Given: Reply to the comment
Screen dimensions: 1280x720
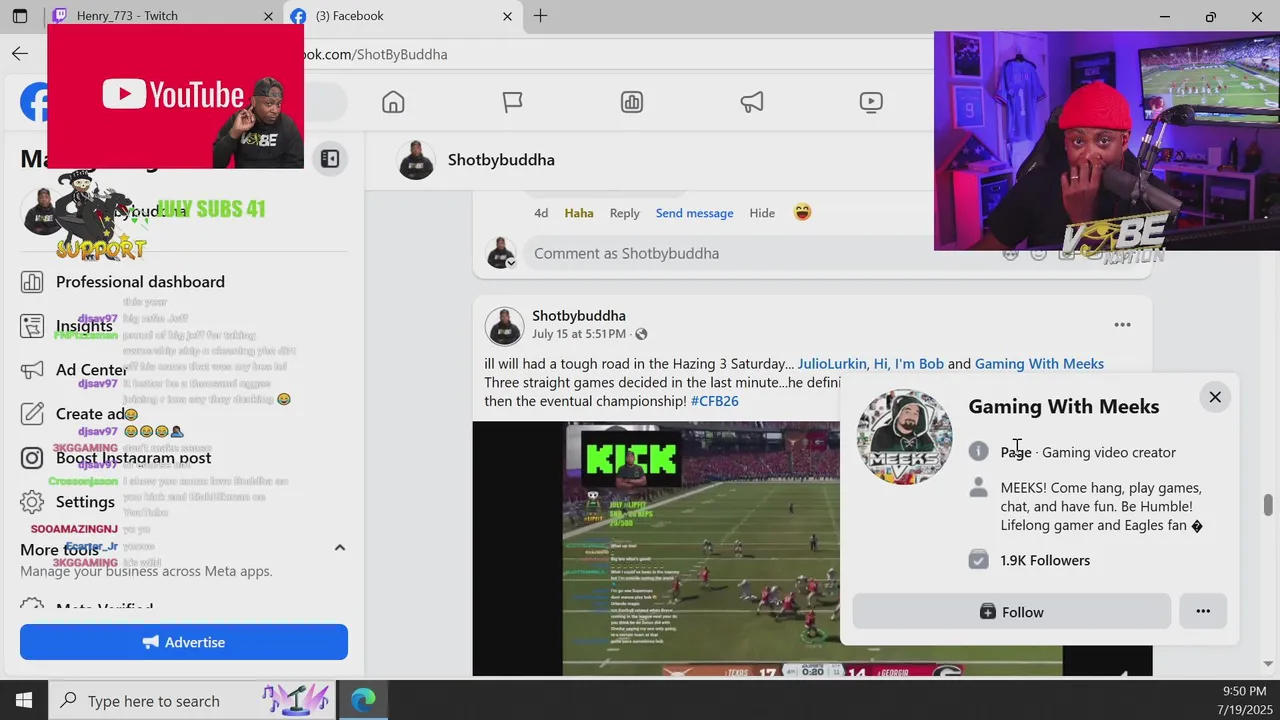Looking at the screenshot, I should click(624, 213).
